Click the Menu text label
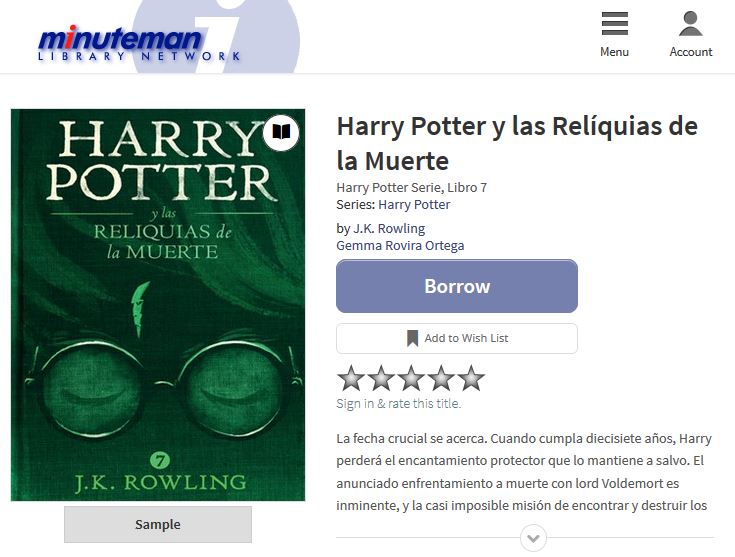This screenshot has width=735, height=557. (615, 52)
